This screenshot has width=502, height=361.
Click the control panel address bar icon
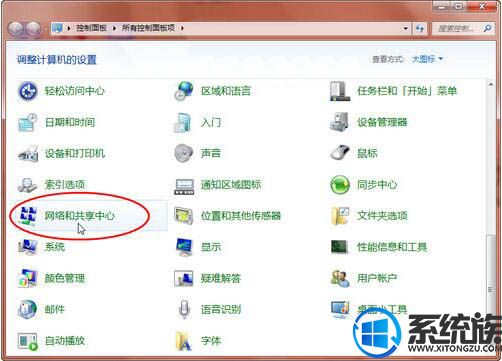(58, 28)
